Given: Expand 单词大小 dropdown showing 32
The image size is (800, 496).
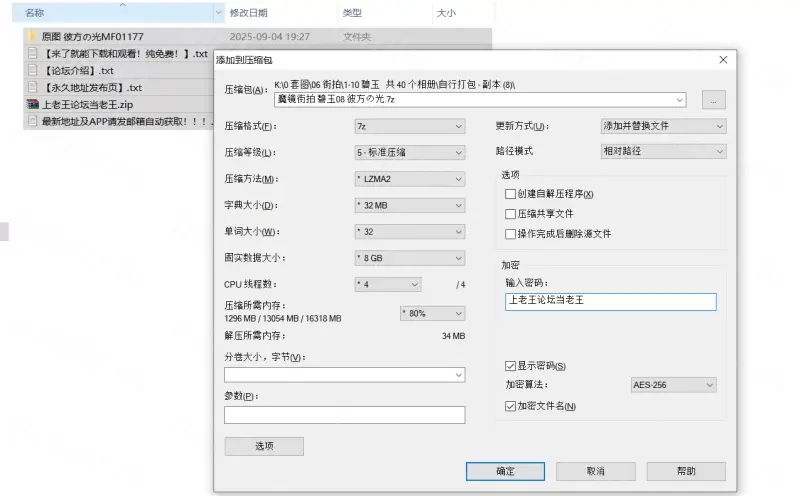Looking at the screenshot, I should (x=410, y=232).
